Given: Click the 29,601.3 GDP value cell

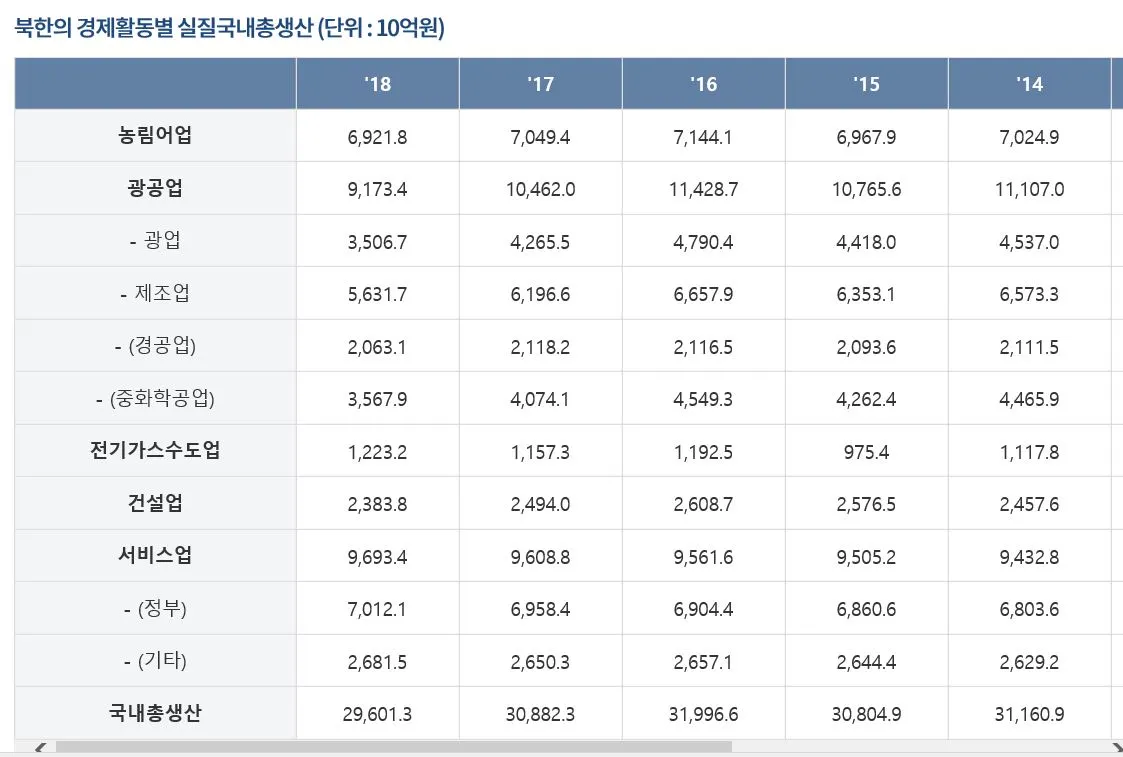Looking at the screenshot, I should click(x=377, y=714).
